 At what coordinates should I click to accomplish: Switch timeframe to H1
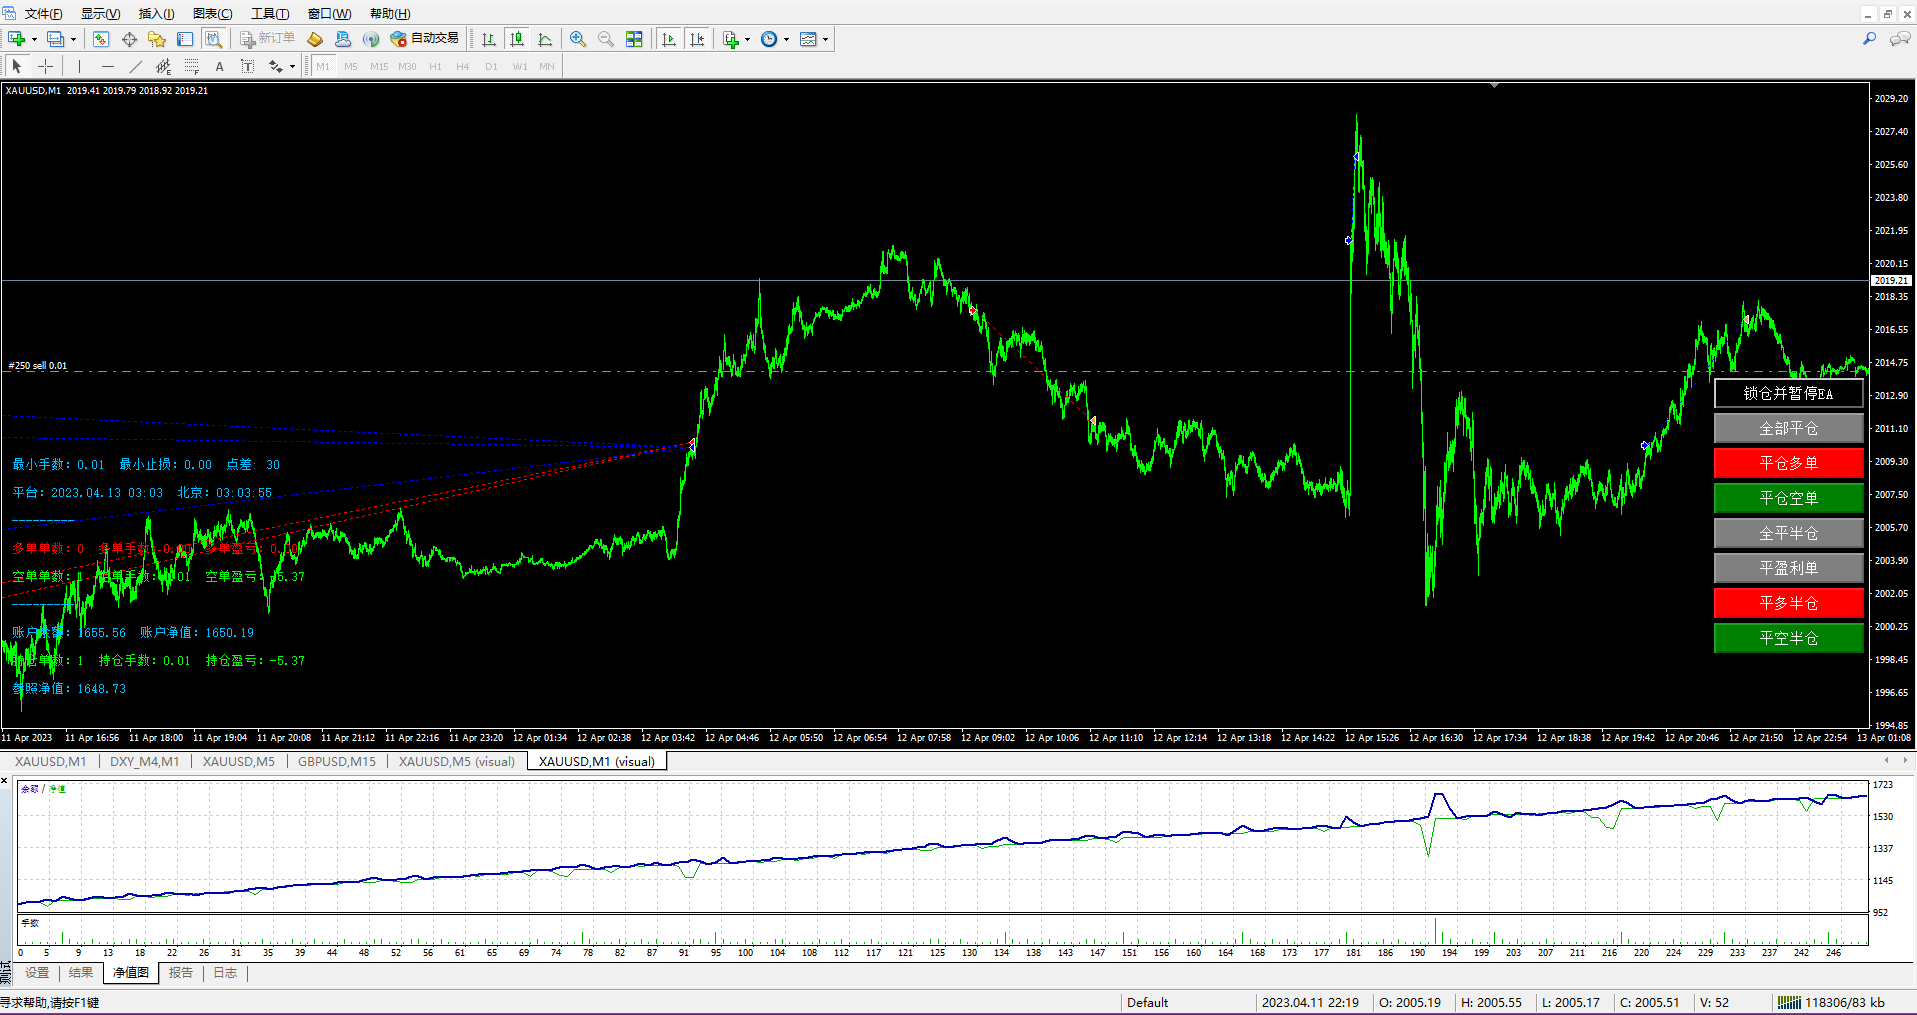[435, 67]
